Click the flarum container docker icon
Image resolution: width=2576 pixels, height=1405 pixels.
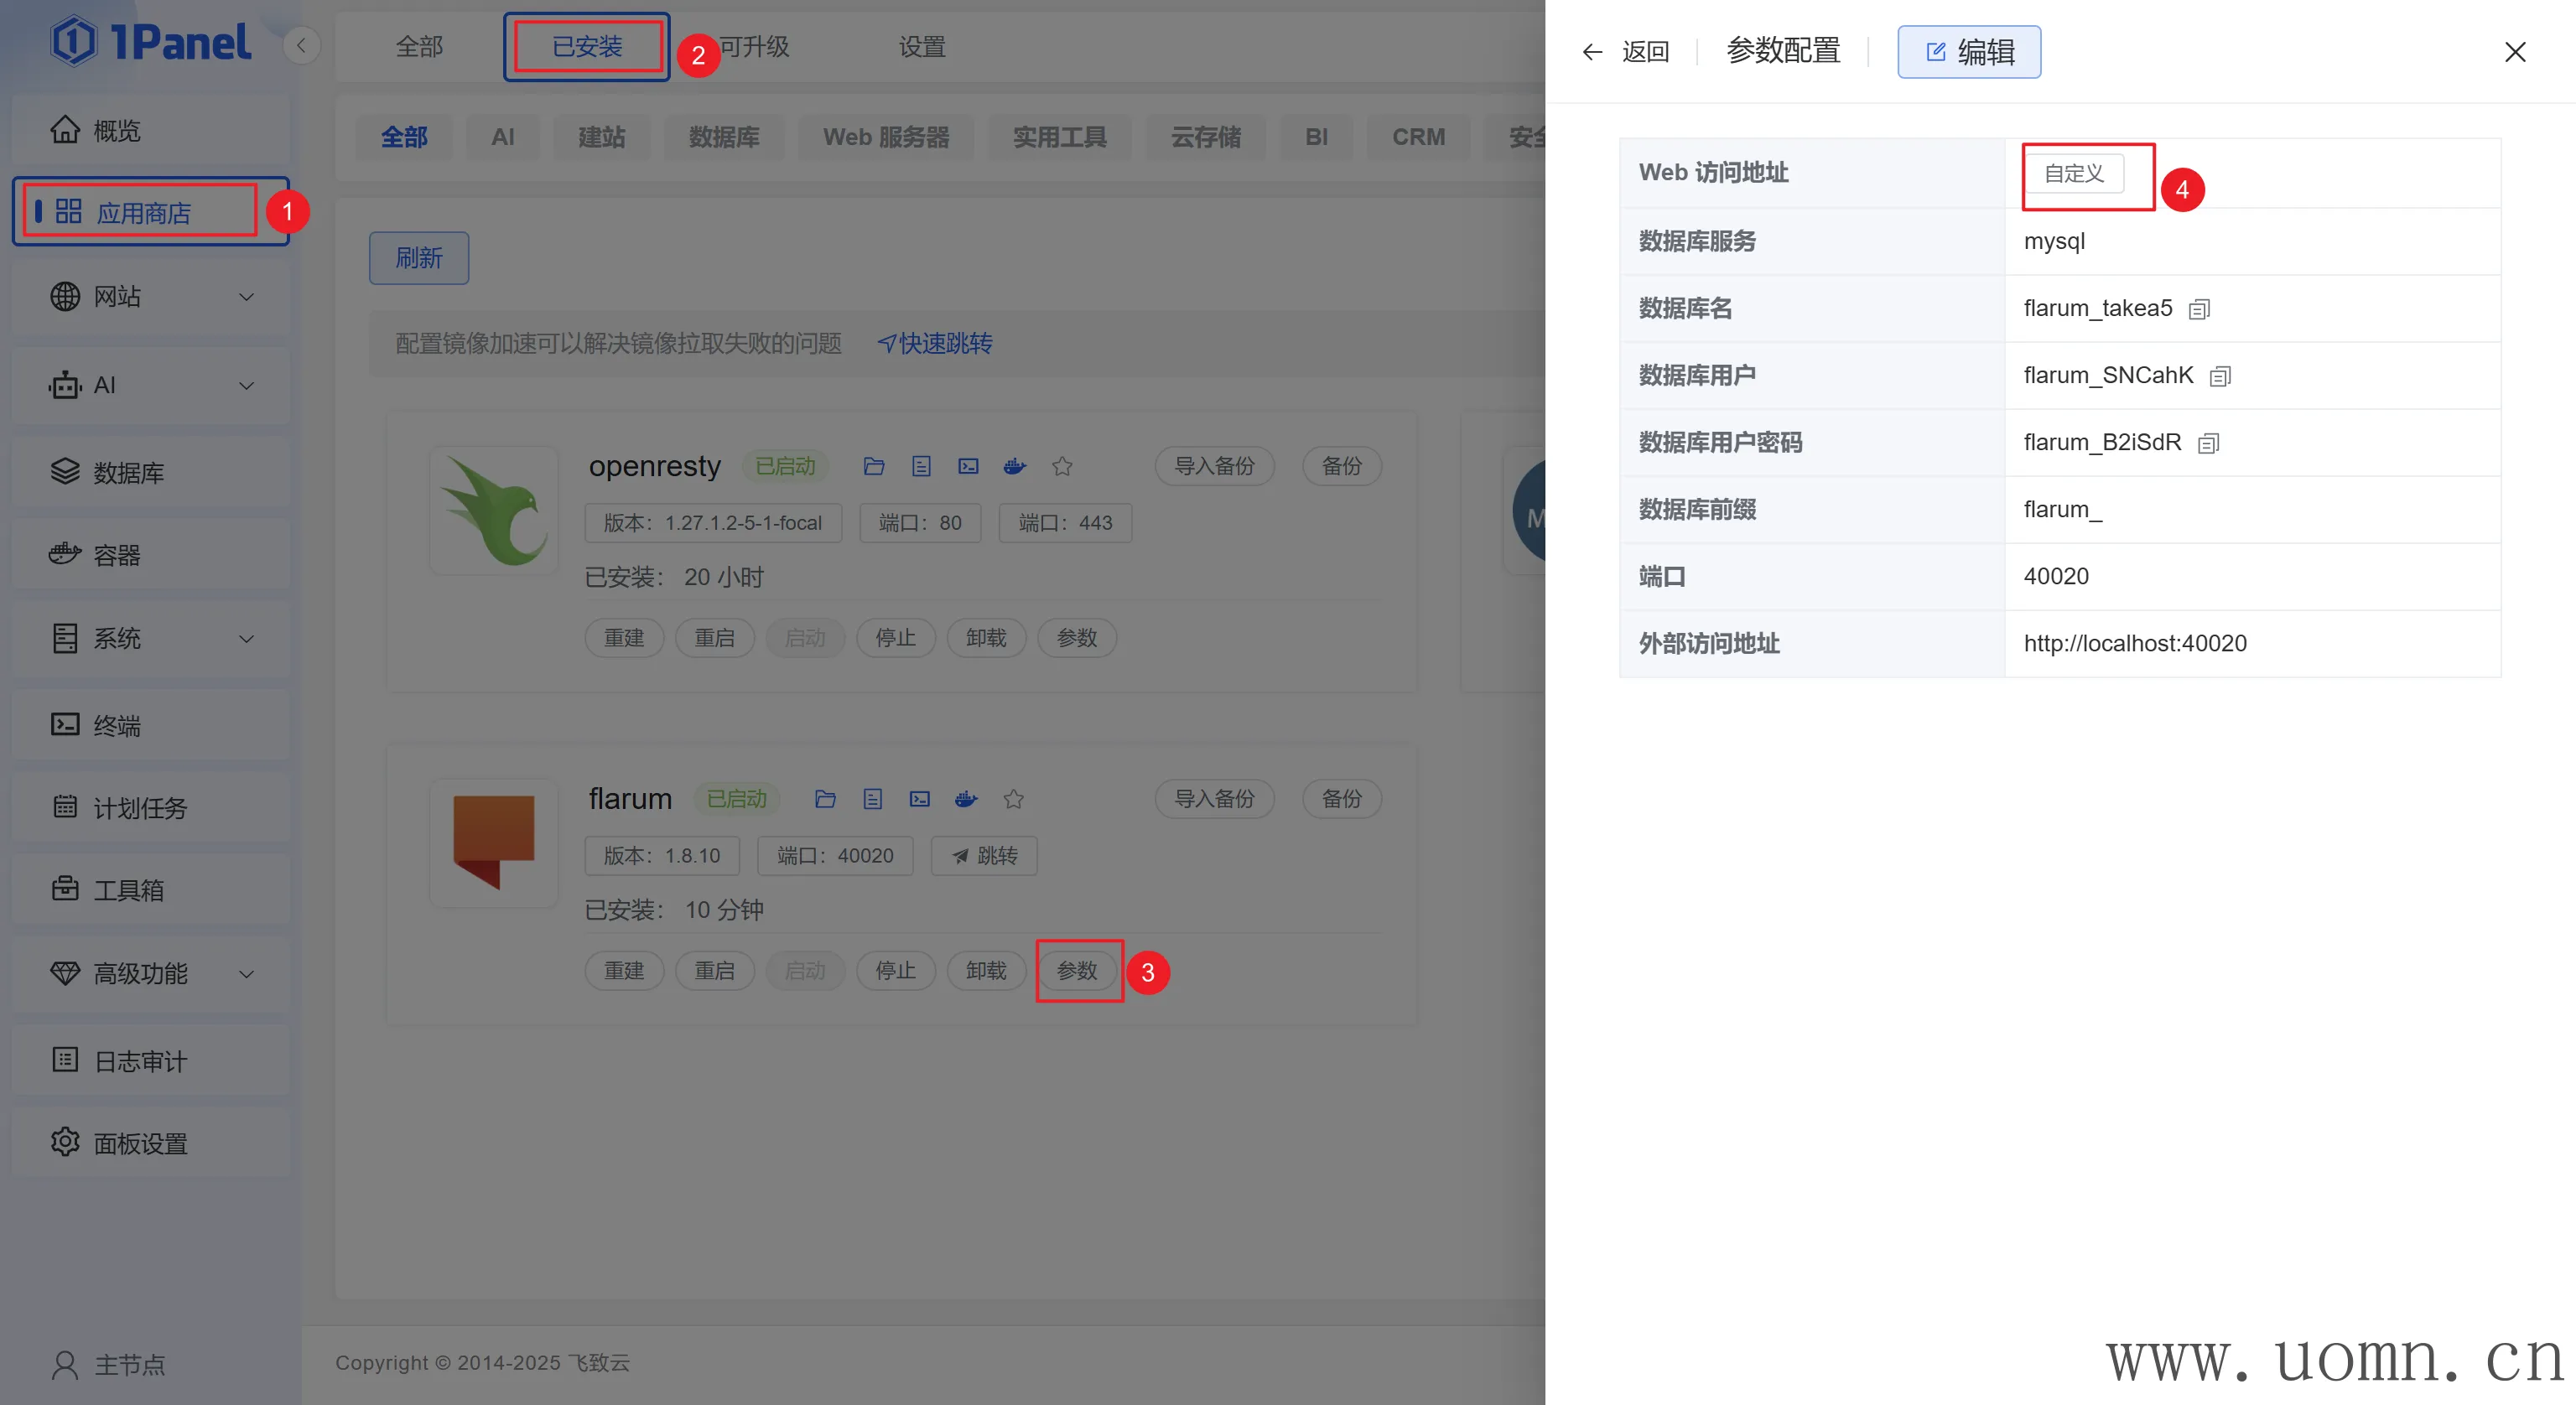coord(966,799)
